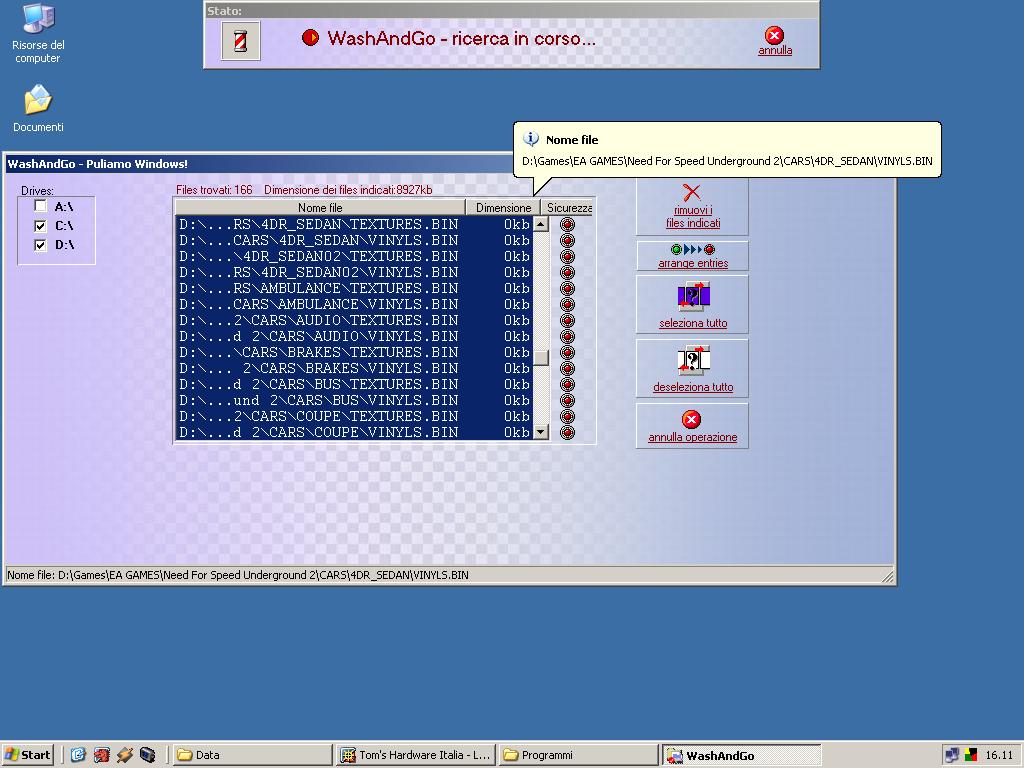Sort by the Nome file column header
Screen dimensions: 1024x768
(x=320, y=208)
